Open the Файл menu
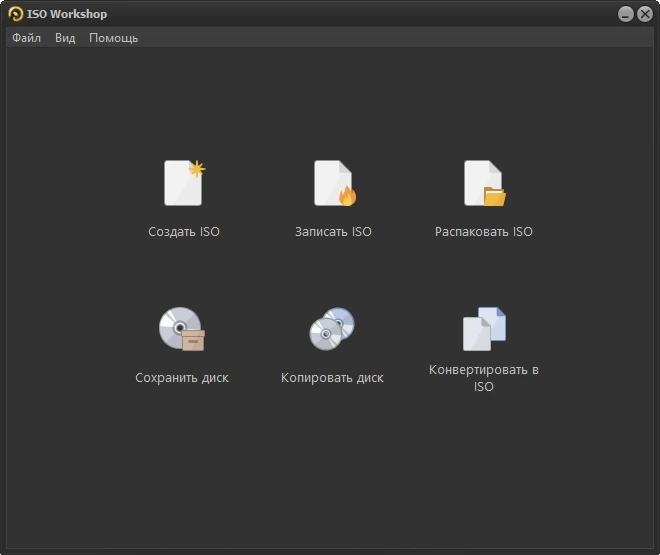The image size is (660, 555). pos(27,38)
